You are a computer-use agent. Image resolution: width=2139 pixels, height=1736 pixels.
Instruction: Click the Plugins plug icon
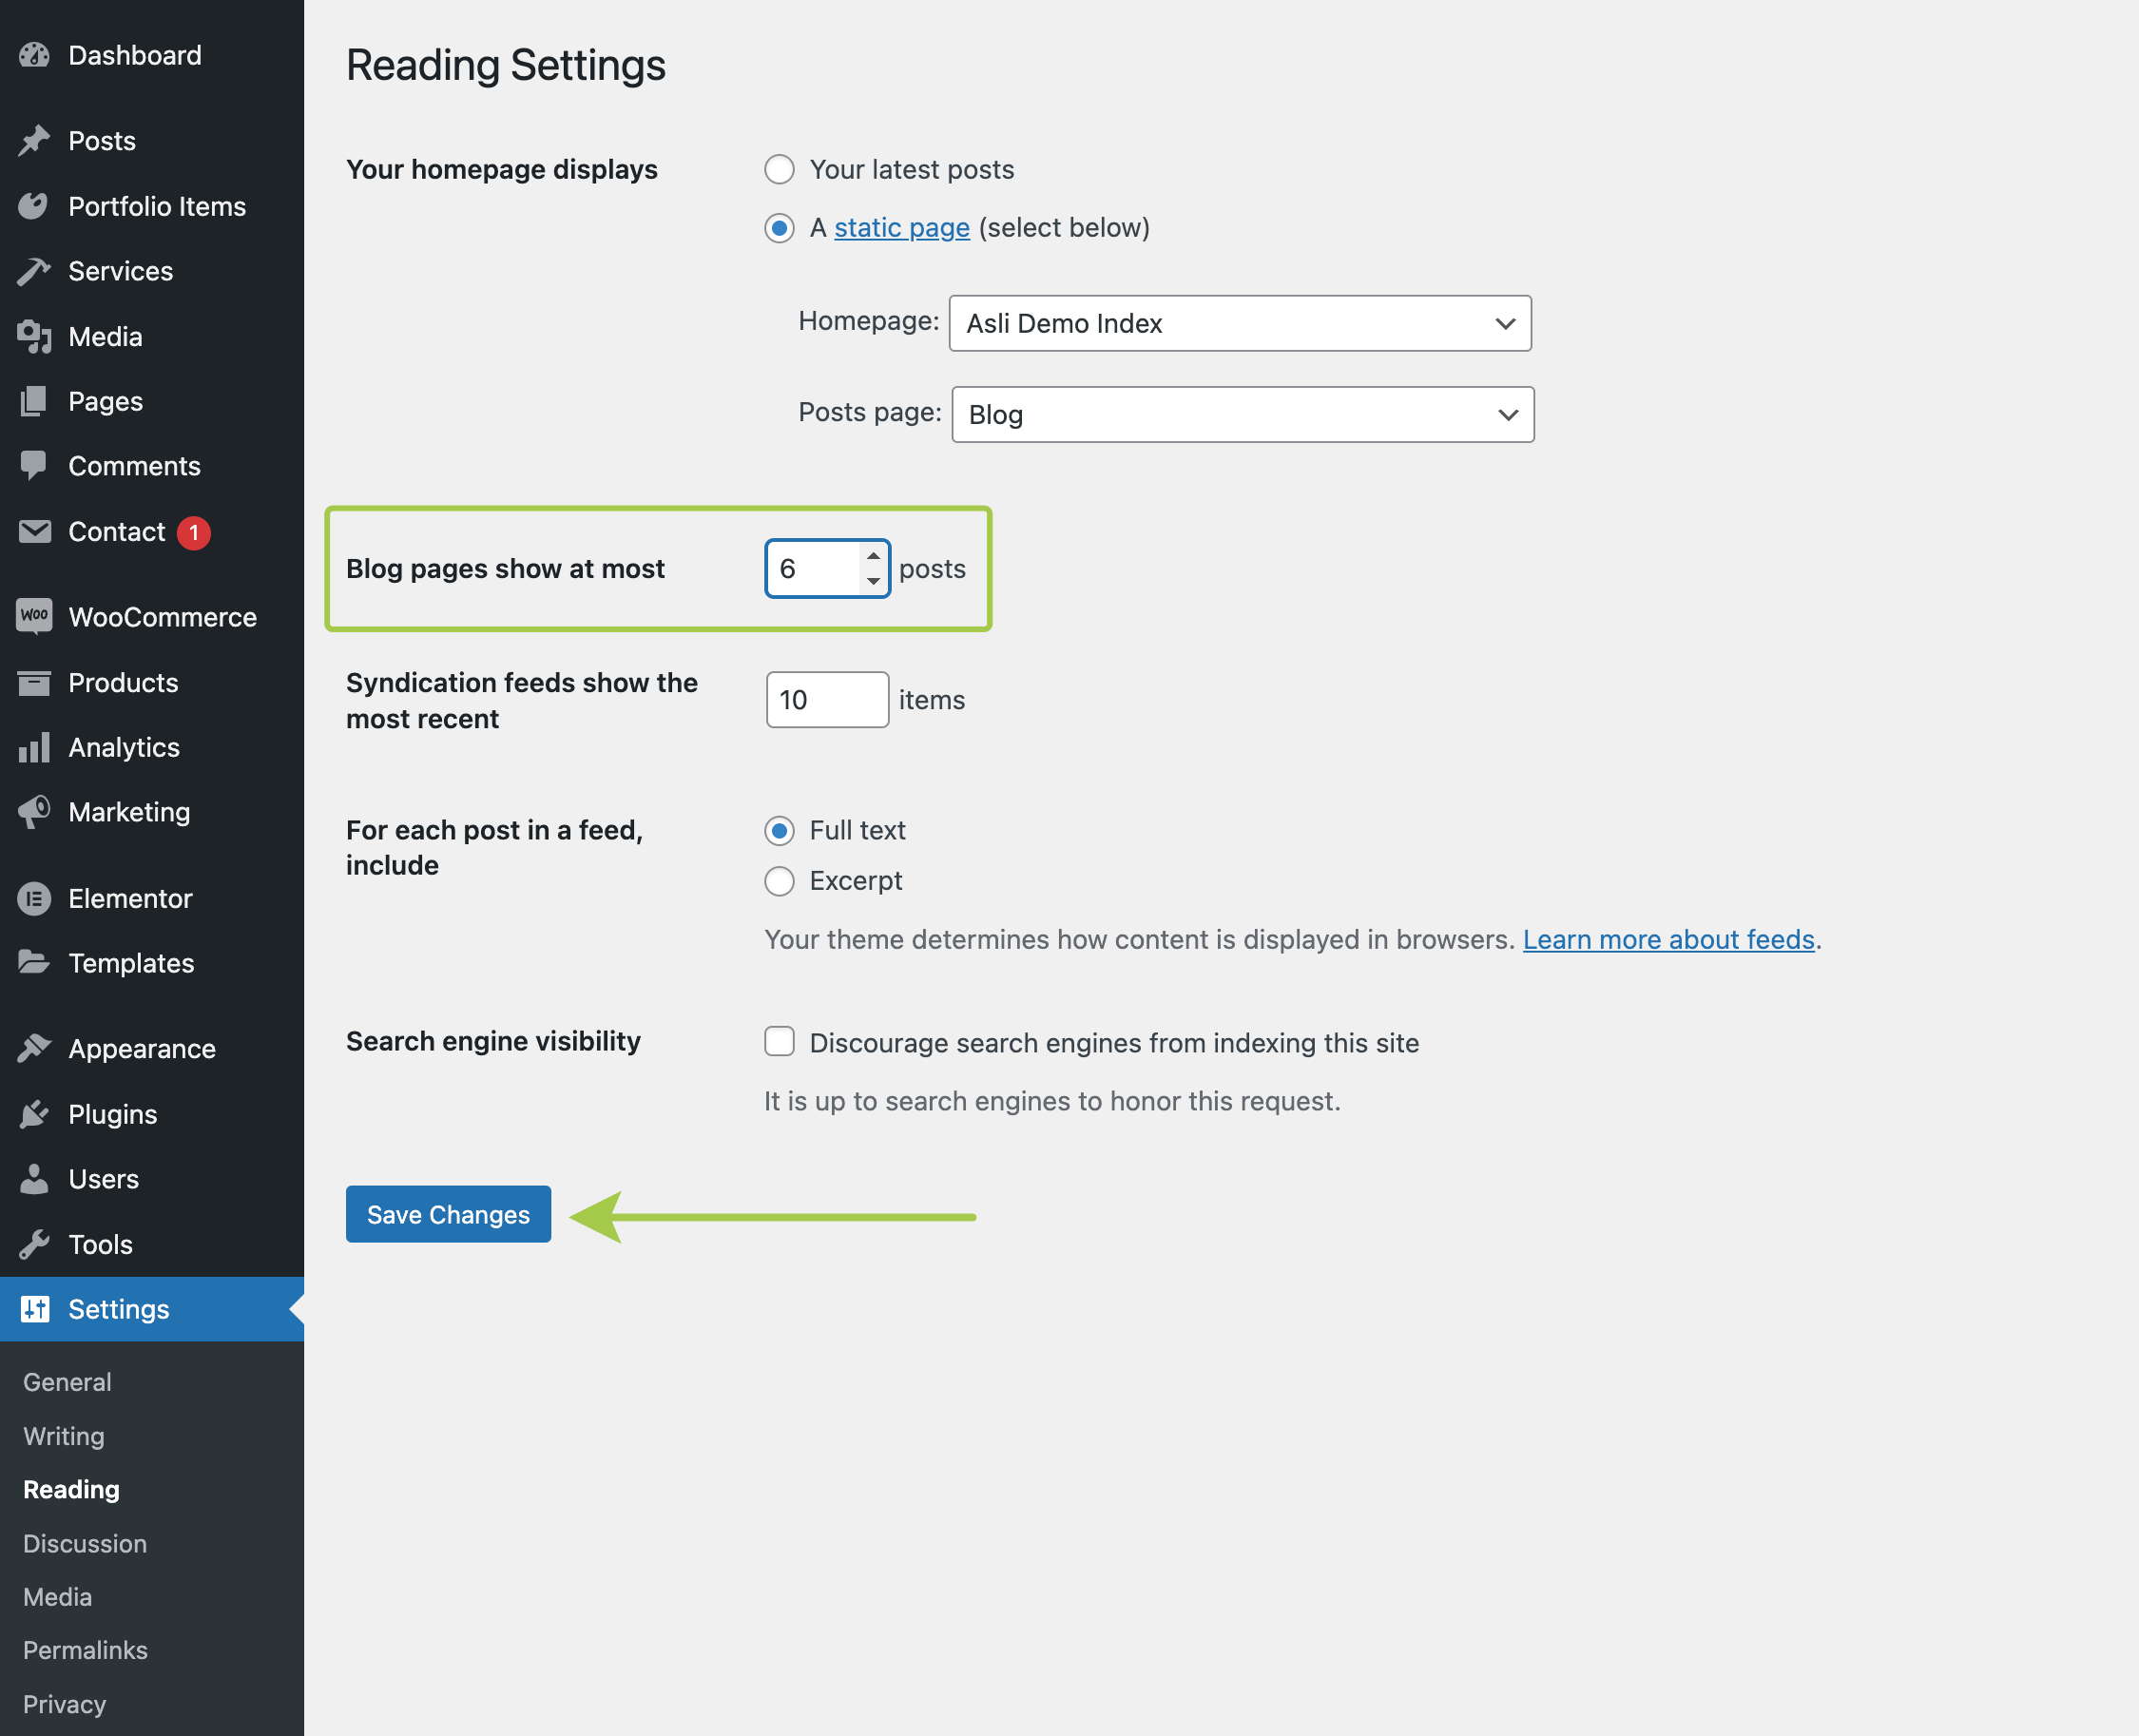(34, 1114)
